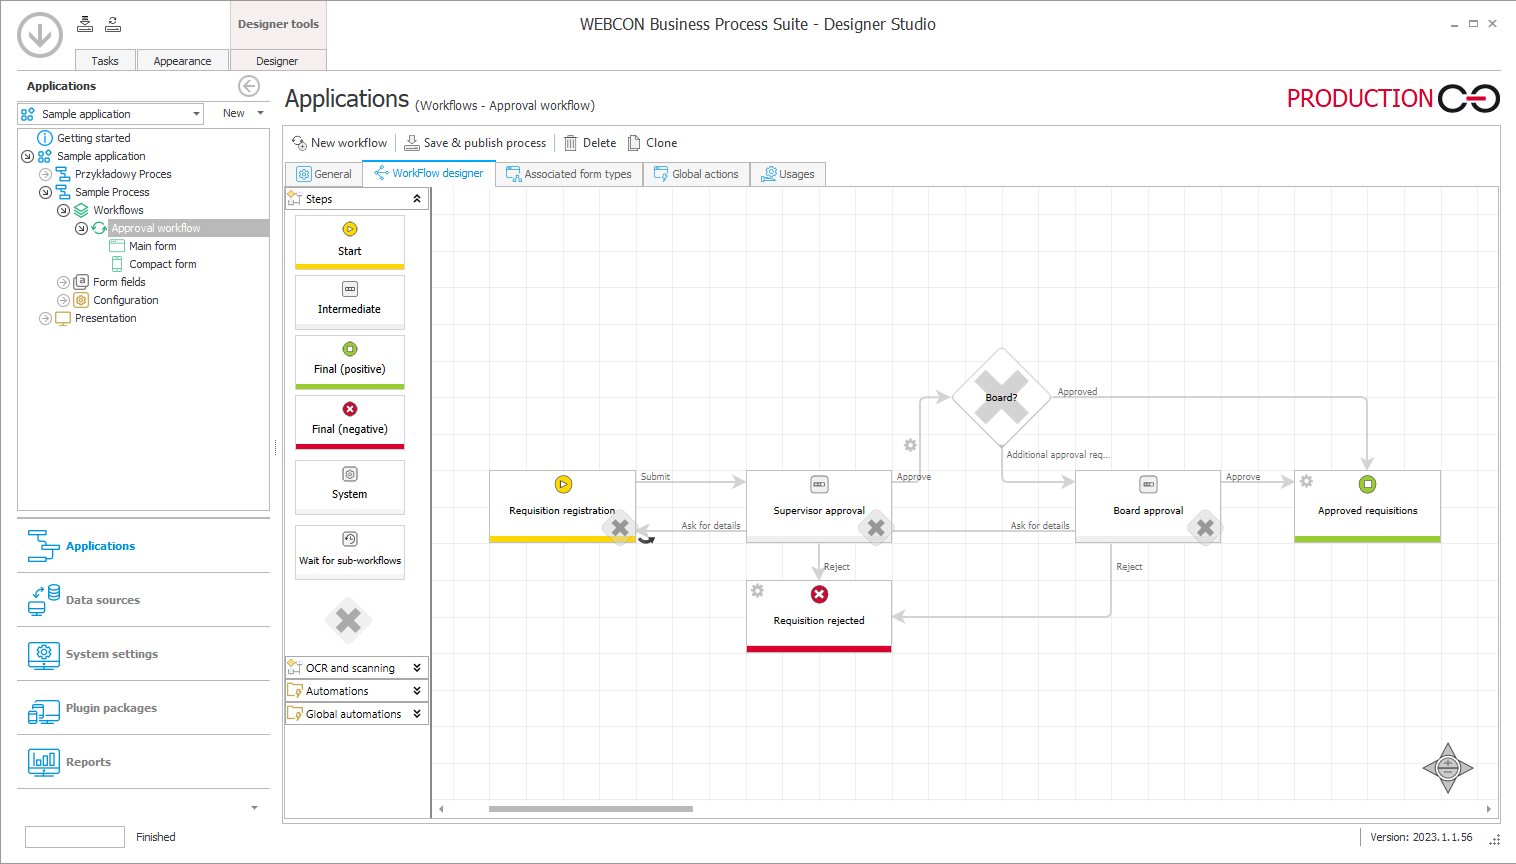Select the Approval workflow tree item
Viewport: 1516px width, 864px height.
[x=155, y=228]
